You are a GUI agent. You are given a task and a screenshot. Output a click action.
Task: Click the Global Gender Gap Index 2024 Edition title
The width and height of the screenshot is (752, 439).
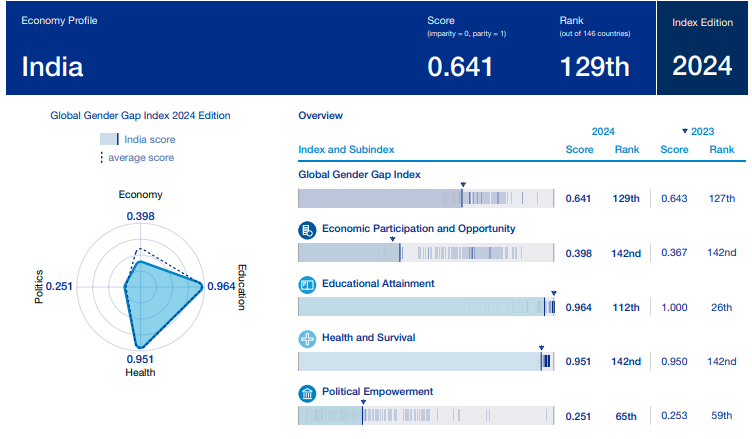click(140, 116)
